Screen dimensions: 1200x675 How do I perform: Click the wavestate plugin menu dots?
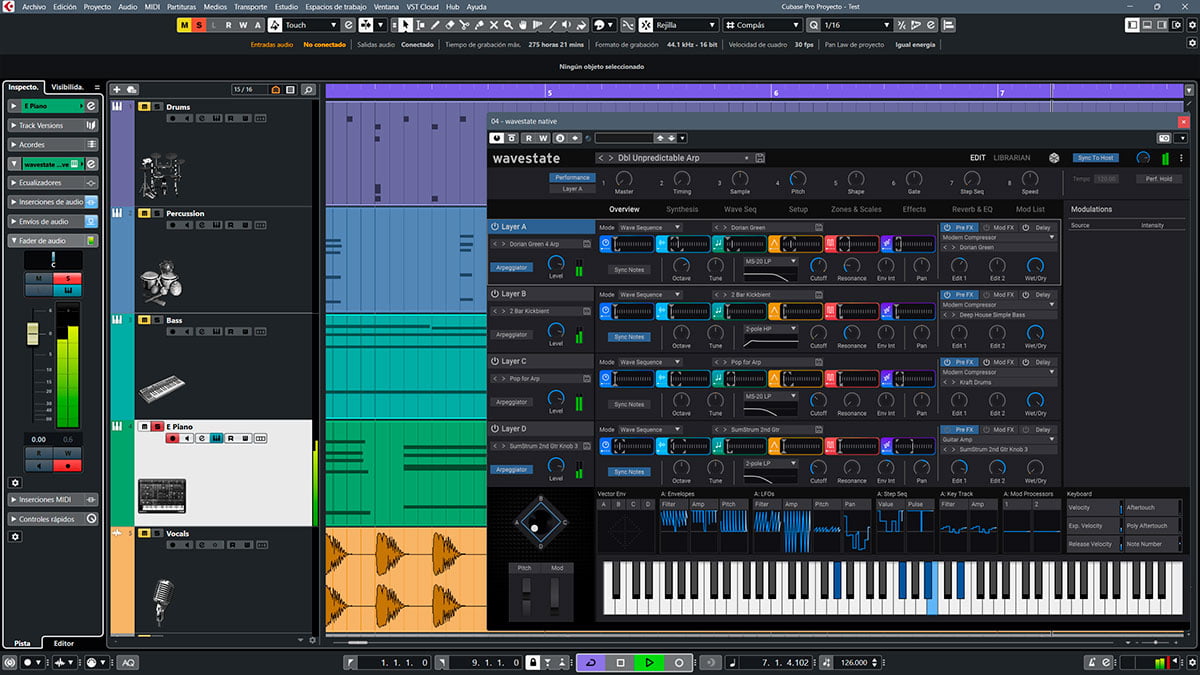coord(1181,158)
